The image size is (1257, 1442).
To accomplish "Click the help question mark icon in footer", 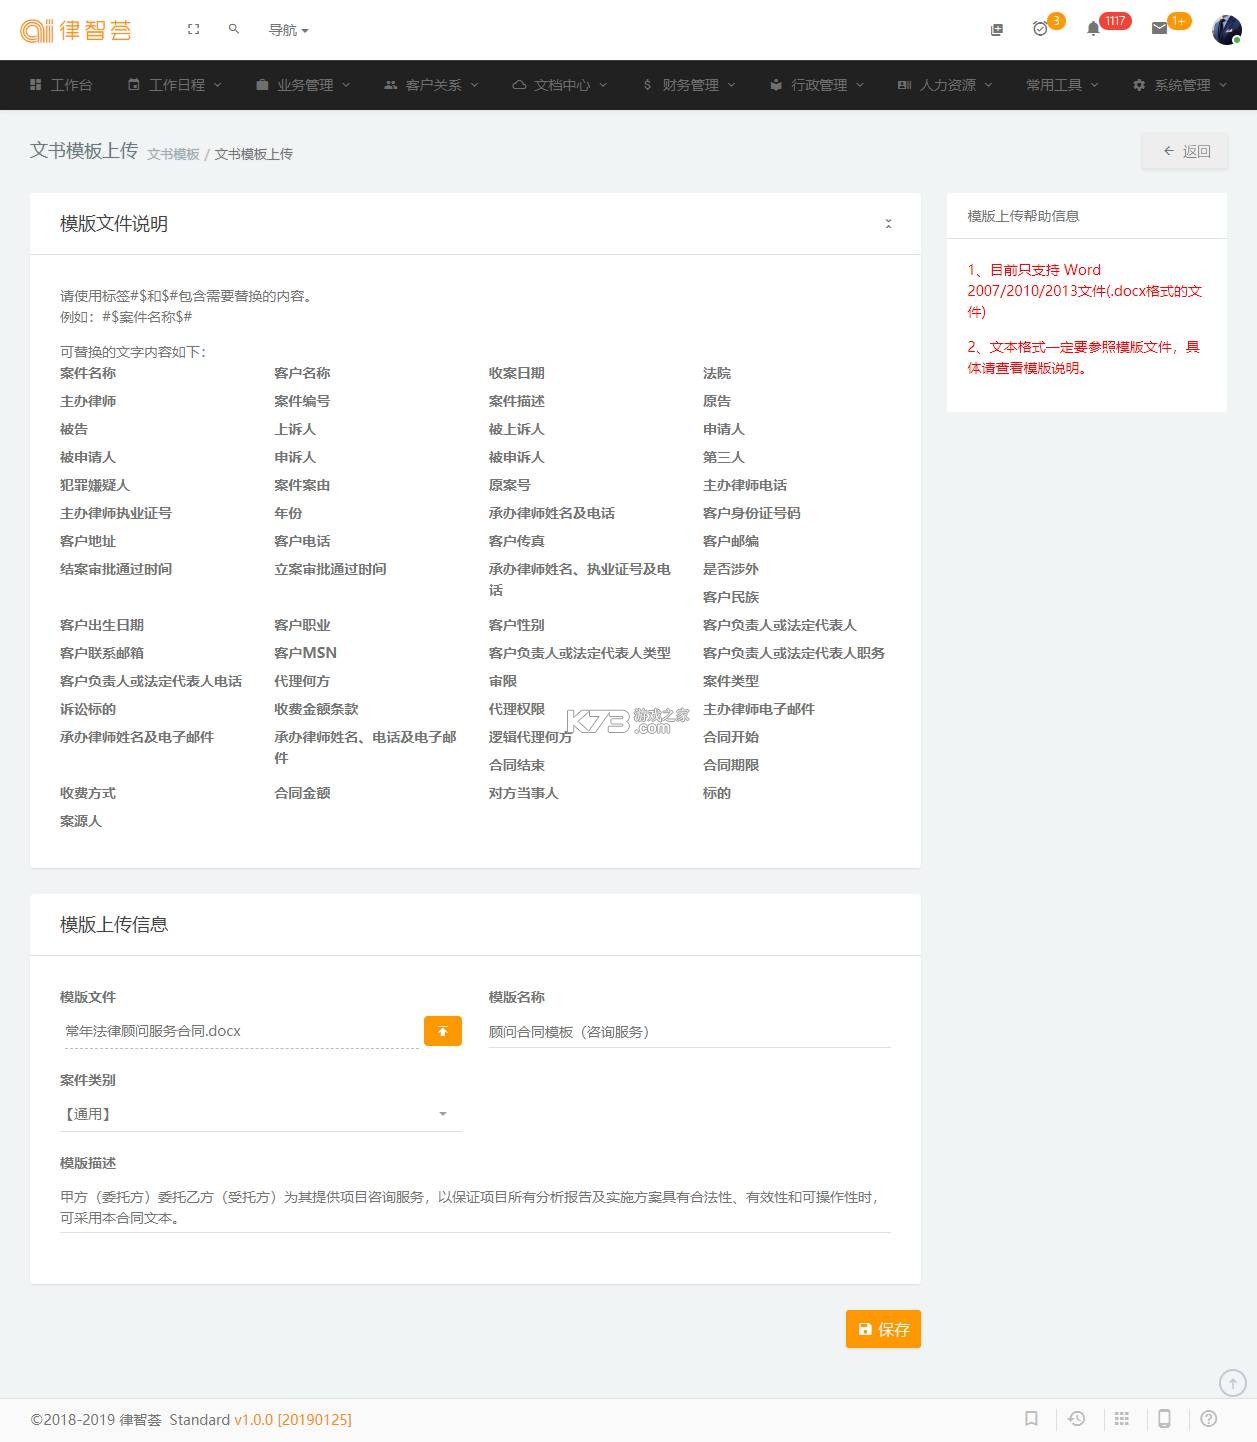I will (1209, 1418).
